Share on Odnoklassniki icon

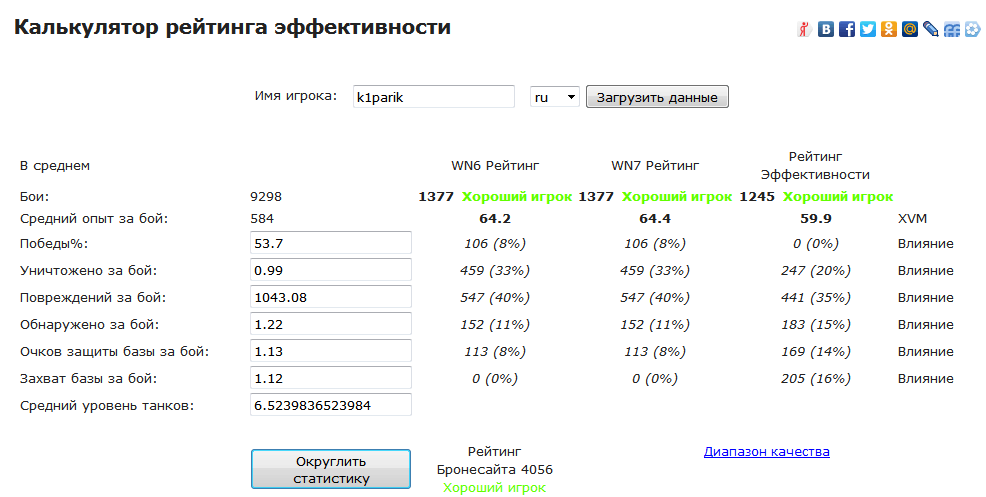pyautogui.click(x=889, y=29)
